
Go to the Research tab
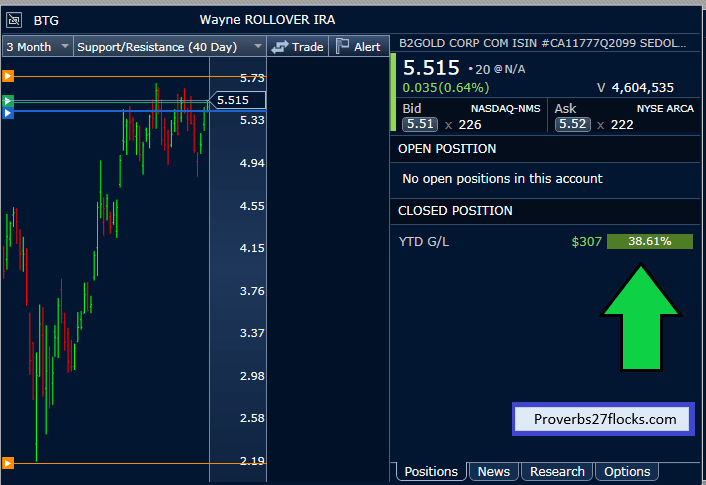pyautogui.click(x=557, y=471)
